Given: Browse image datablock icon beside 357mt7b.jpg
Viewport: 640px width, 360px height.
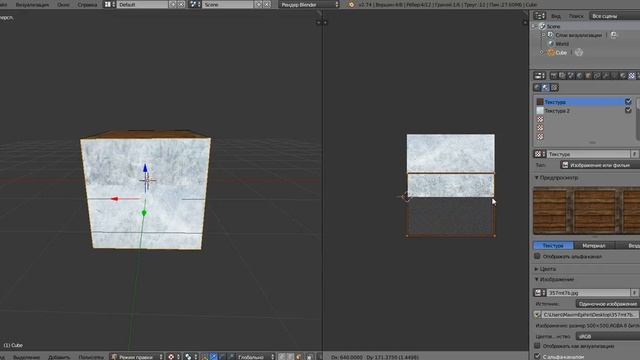Looking at the screenshot, I should point(540,293).
